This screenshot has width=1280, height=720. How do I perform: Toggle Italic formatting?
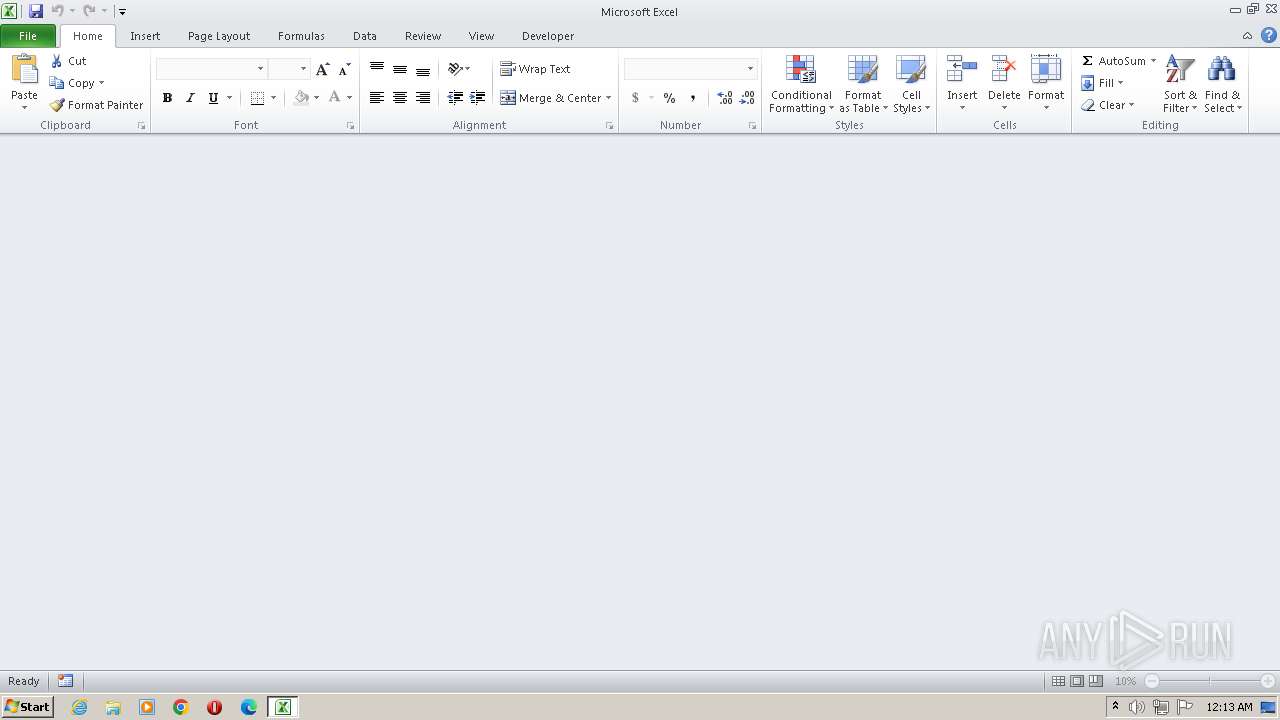[190, 98]
